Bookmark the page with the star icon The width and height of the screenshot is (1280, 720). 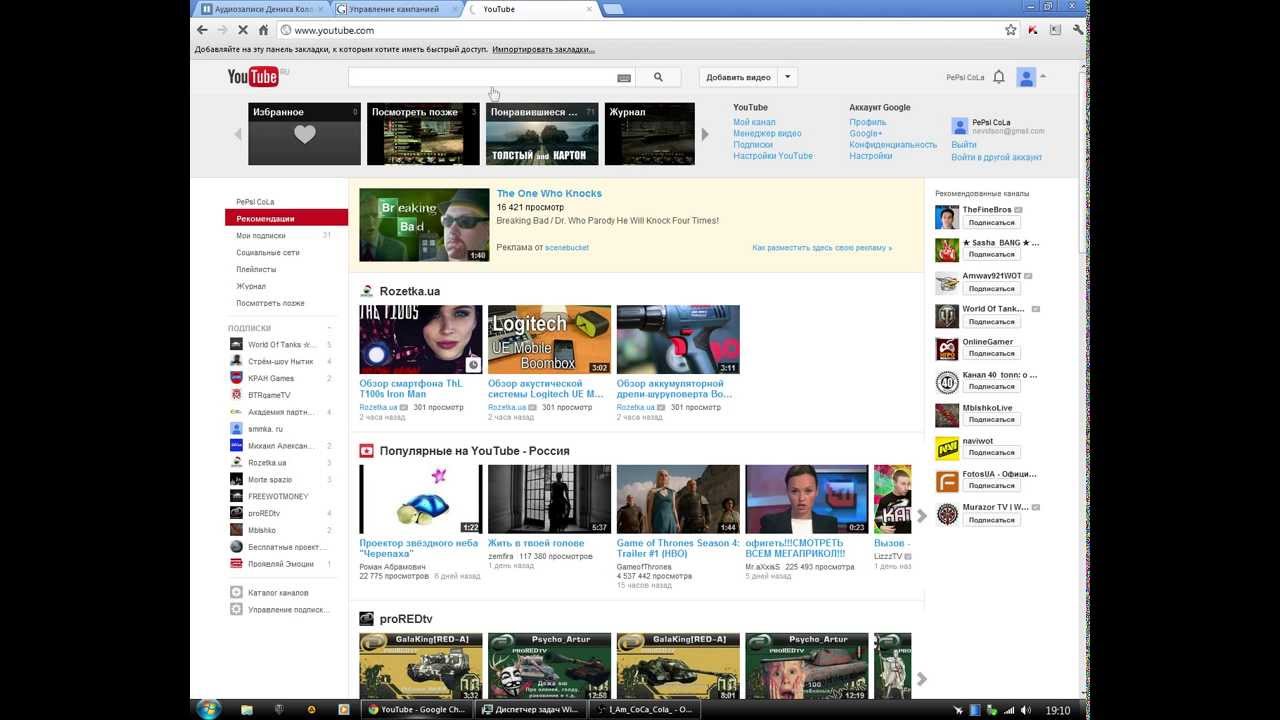(1011, 30)
